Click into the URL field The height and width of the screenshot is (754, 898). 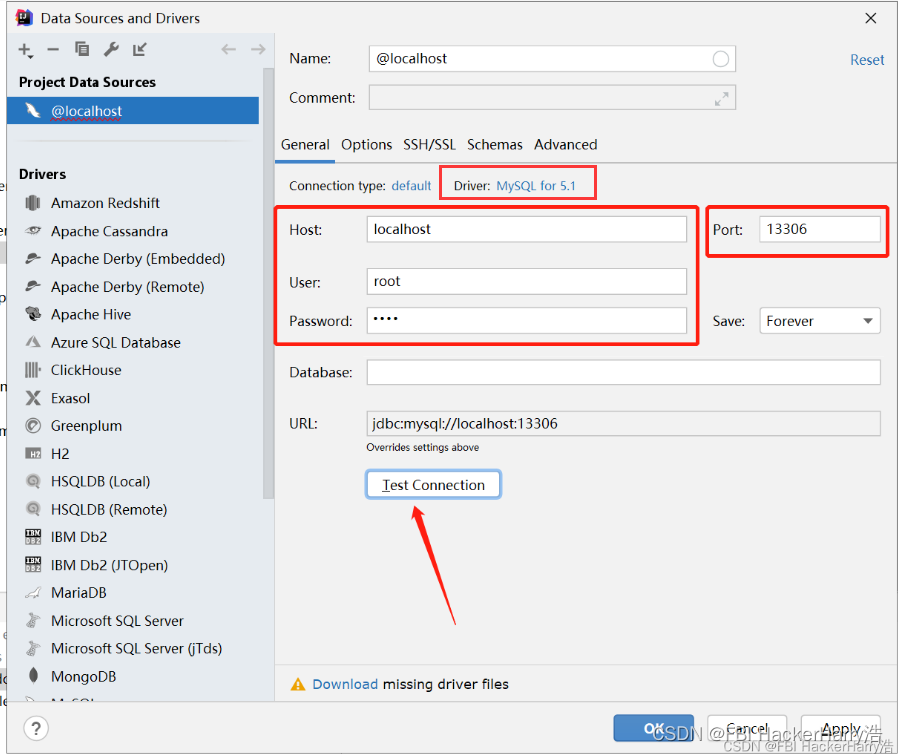click(x=624, y=424)
